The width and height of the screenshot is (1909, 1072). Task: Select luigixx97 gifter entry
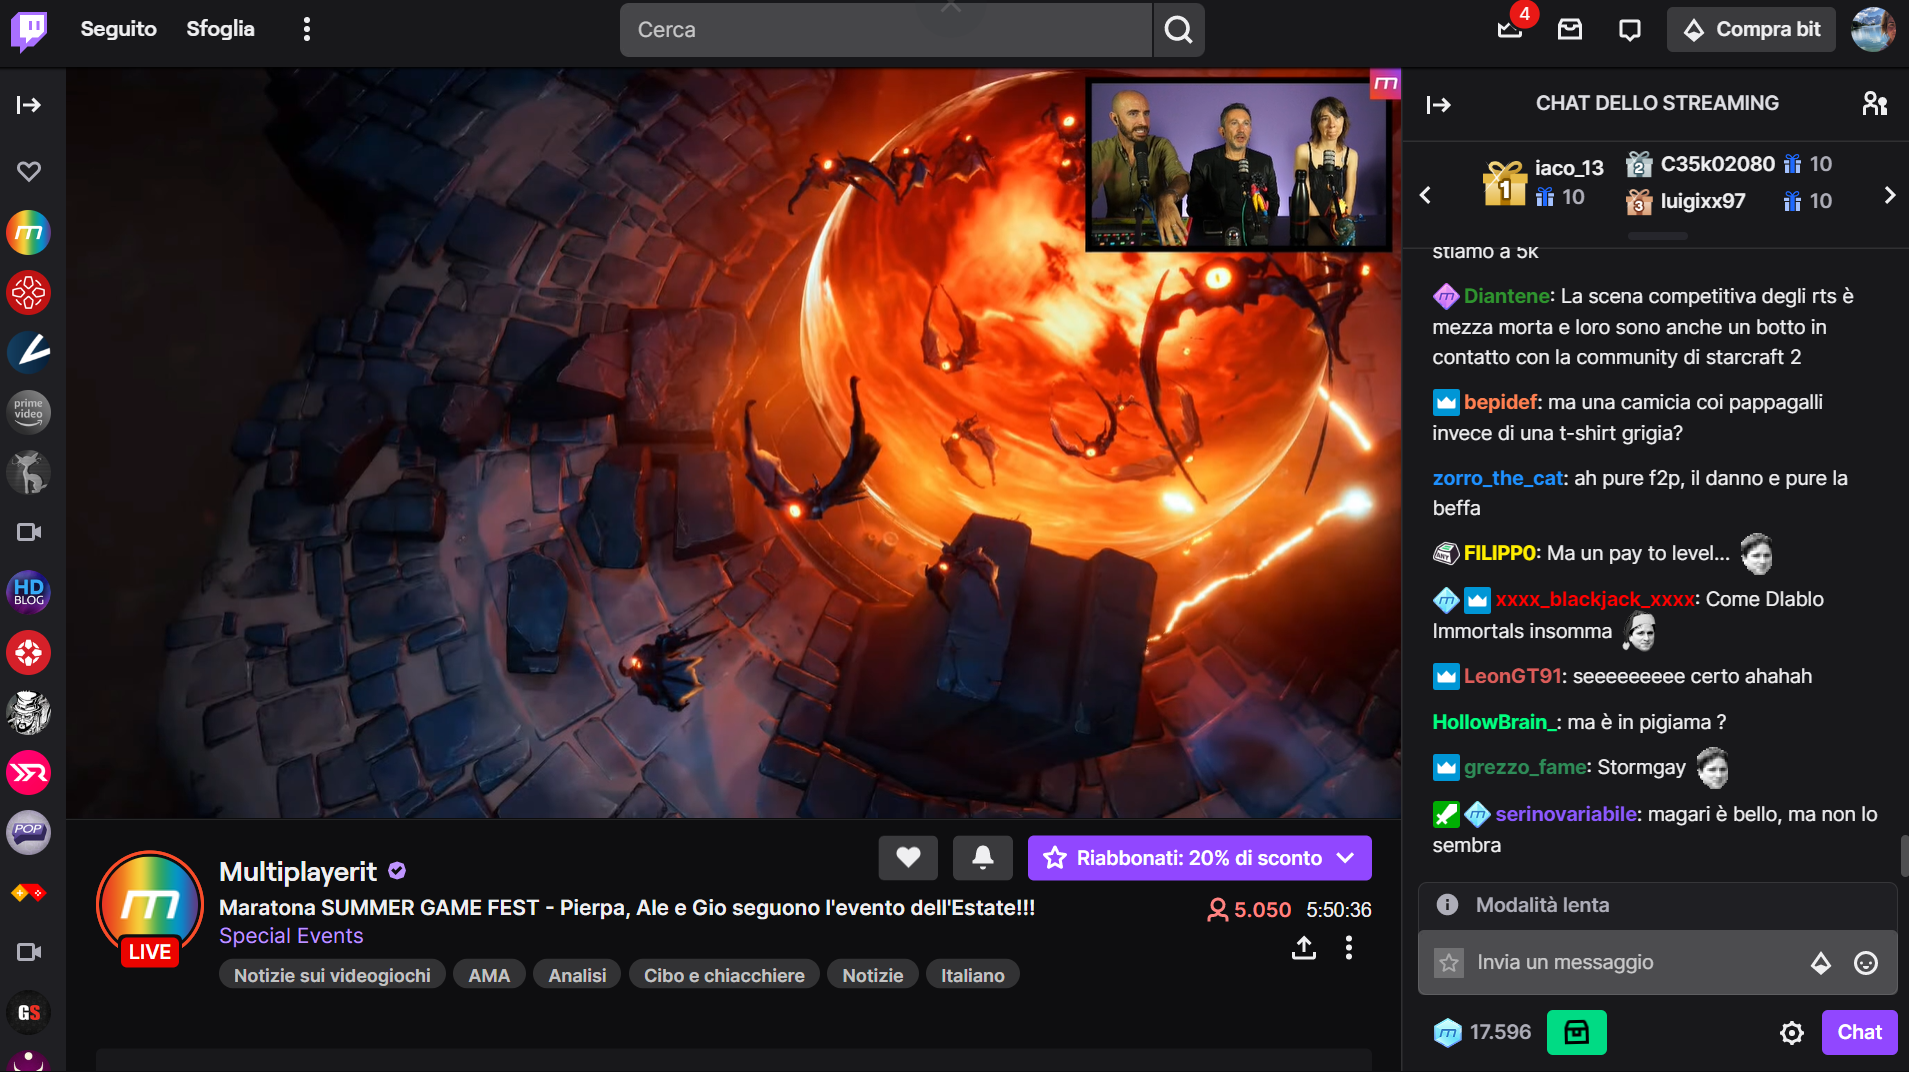[x=1729, y=201]
